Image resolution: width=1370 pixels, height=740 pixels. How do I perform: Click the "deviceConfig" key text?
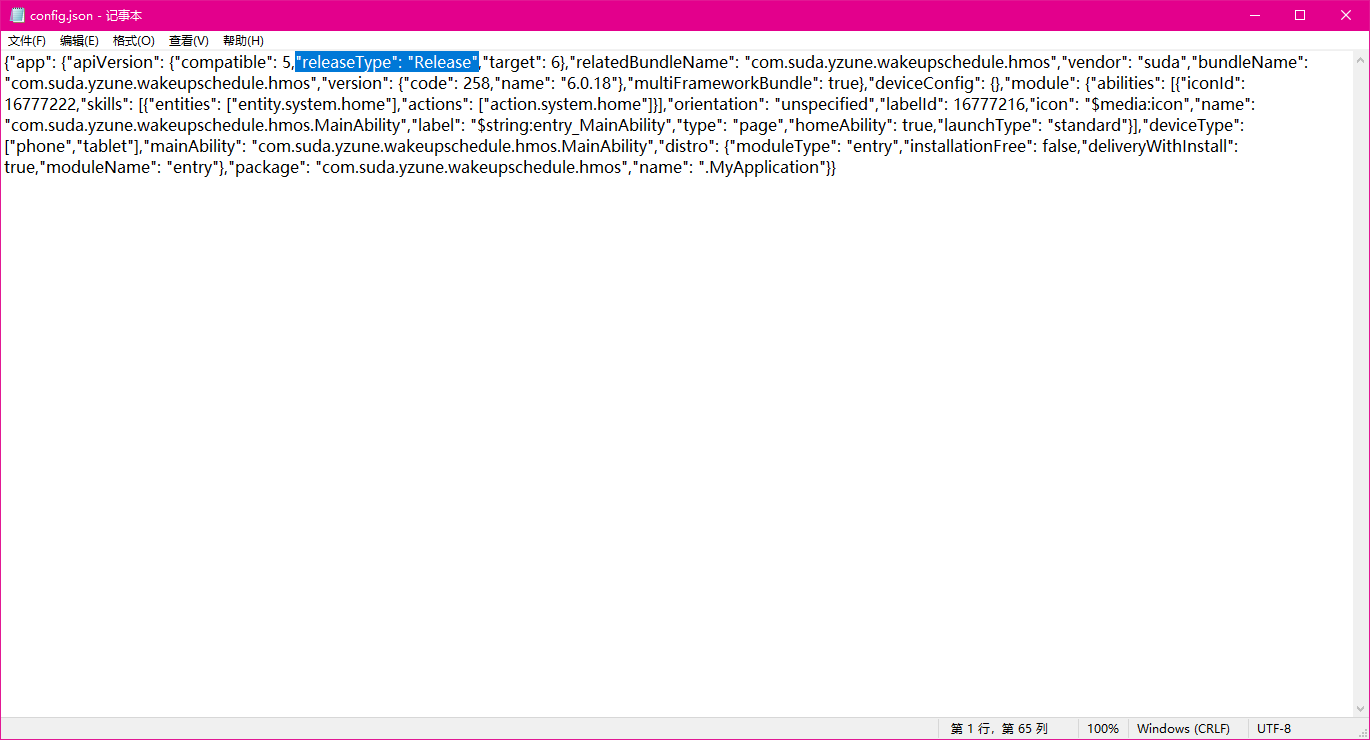pyautogui.click(x=927, y=83)
